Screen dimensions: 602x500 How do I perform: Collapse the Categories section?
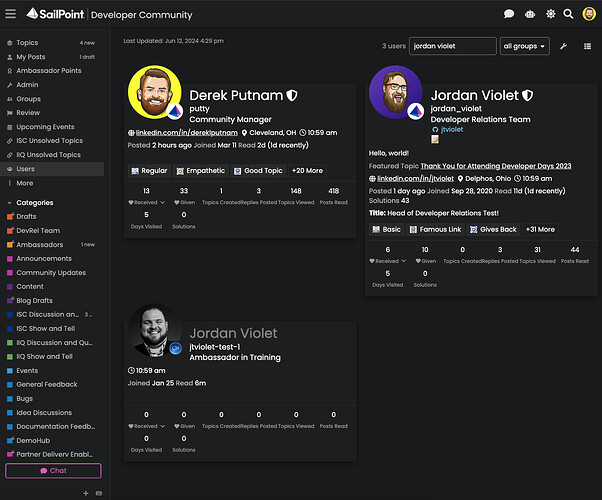pos(35,203)
